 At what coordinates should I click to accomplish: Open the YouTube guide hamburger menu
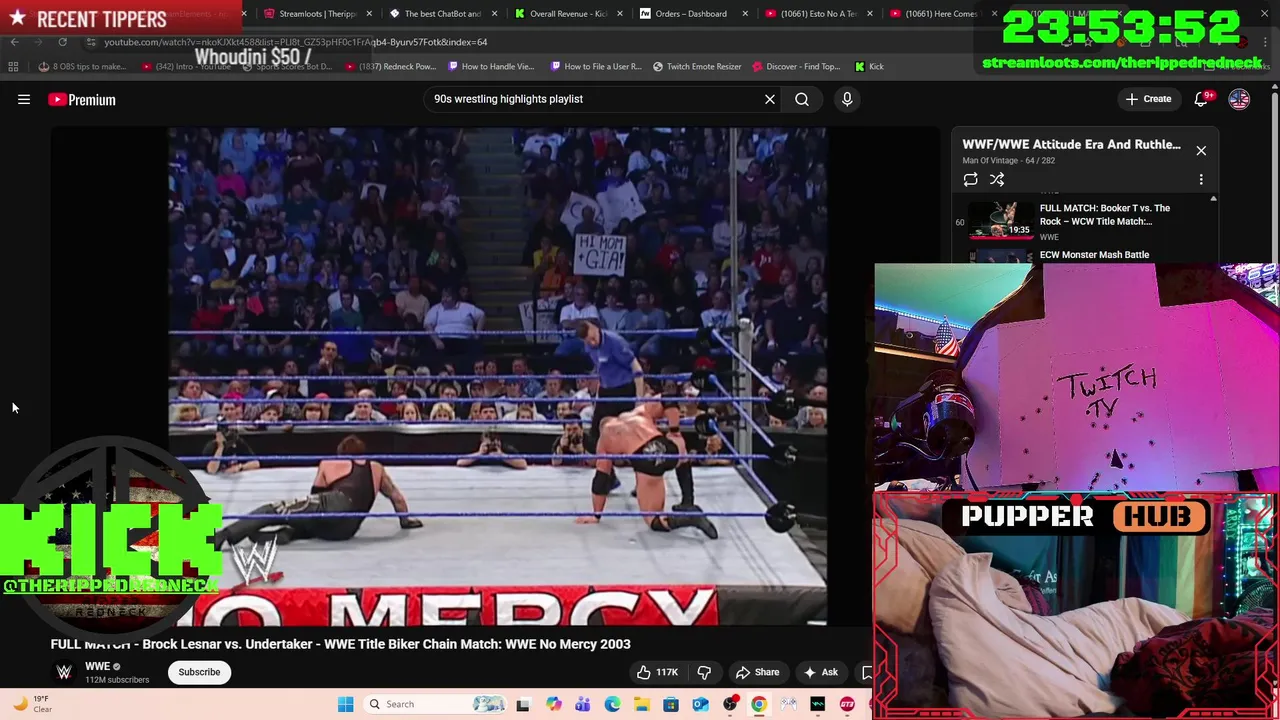click(24, 99)
